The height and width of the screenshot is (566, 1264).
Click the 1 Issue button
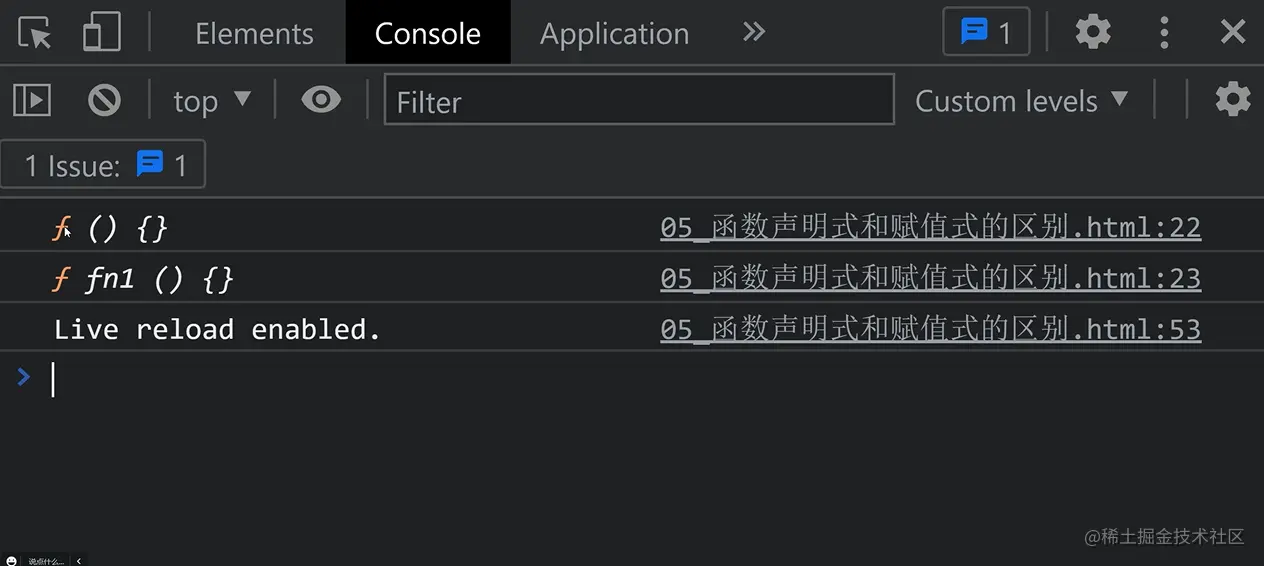click(x=104, y=165)
